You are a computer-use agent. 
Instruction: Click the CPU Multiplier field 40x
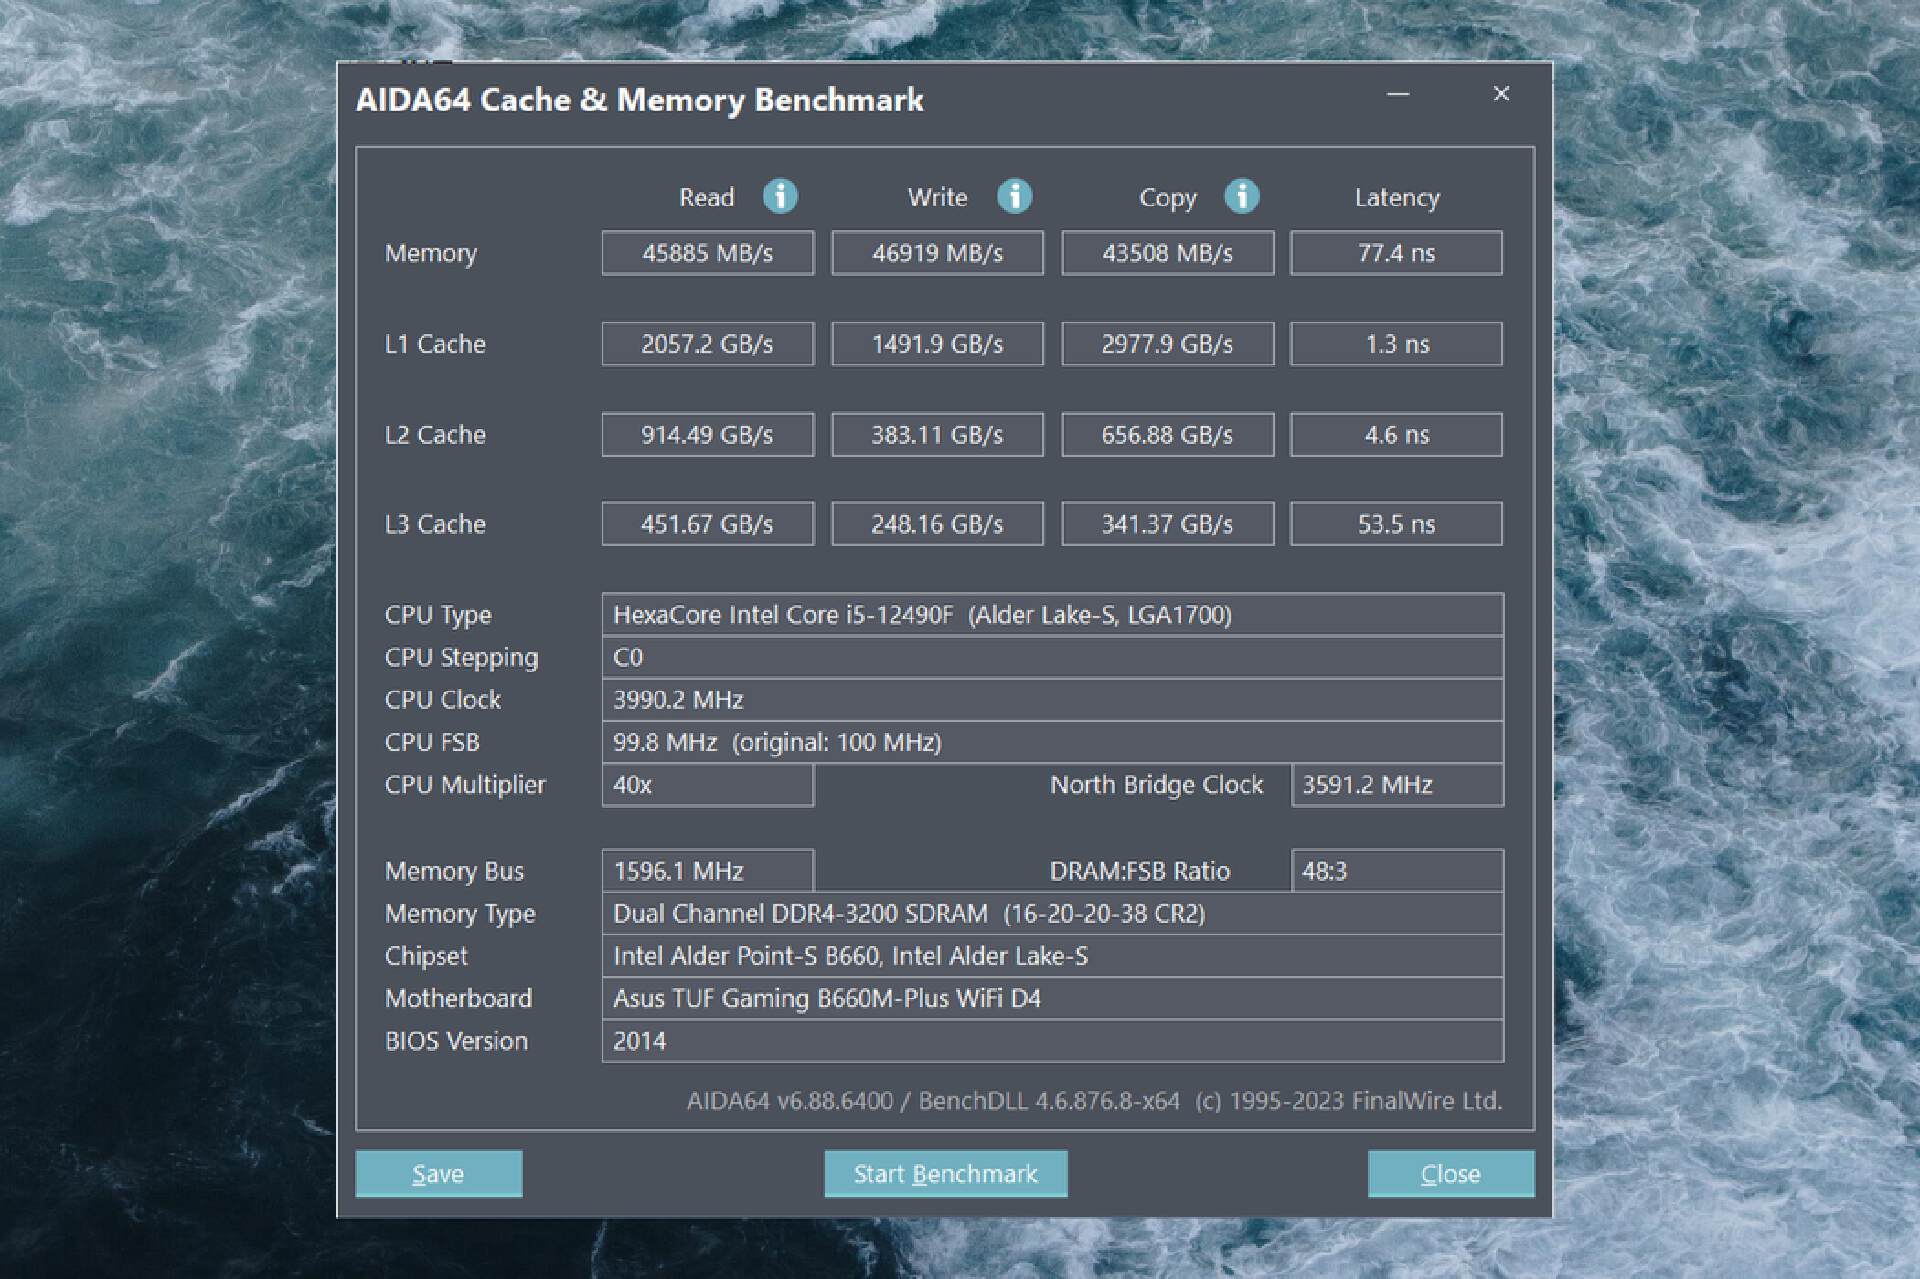pos(707,785)
